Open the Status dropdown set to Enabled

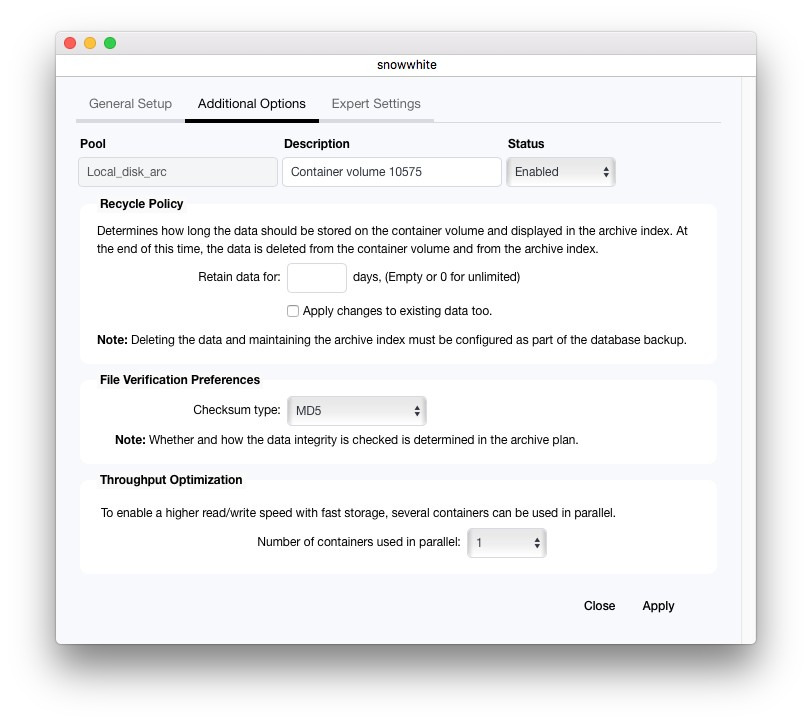click(561, 172)
